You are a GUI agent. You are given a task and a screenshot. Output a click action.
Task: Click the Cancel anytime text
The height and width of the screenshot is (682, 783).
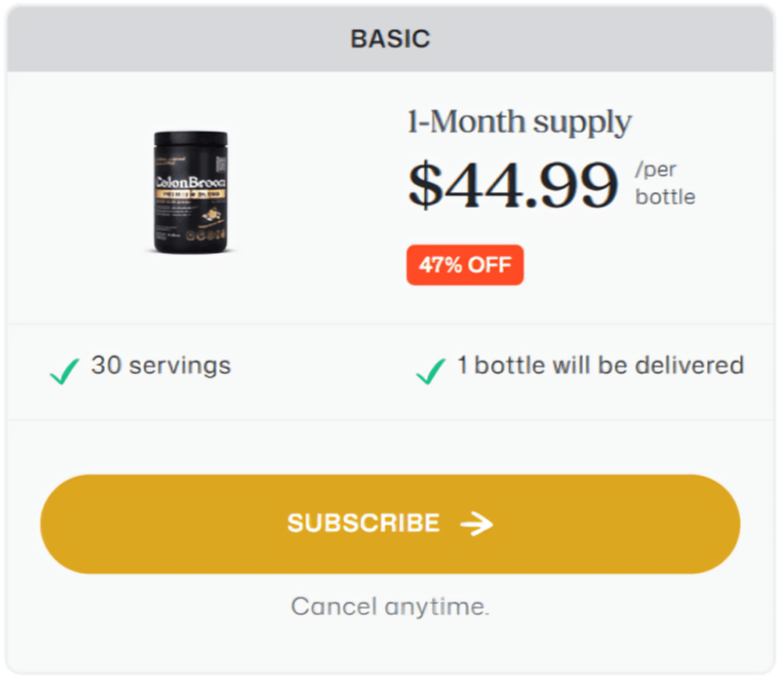tap(390, 606)
